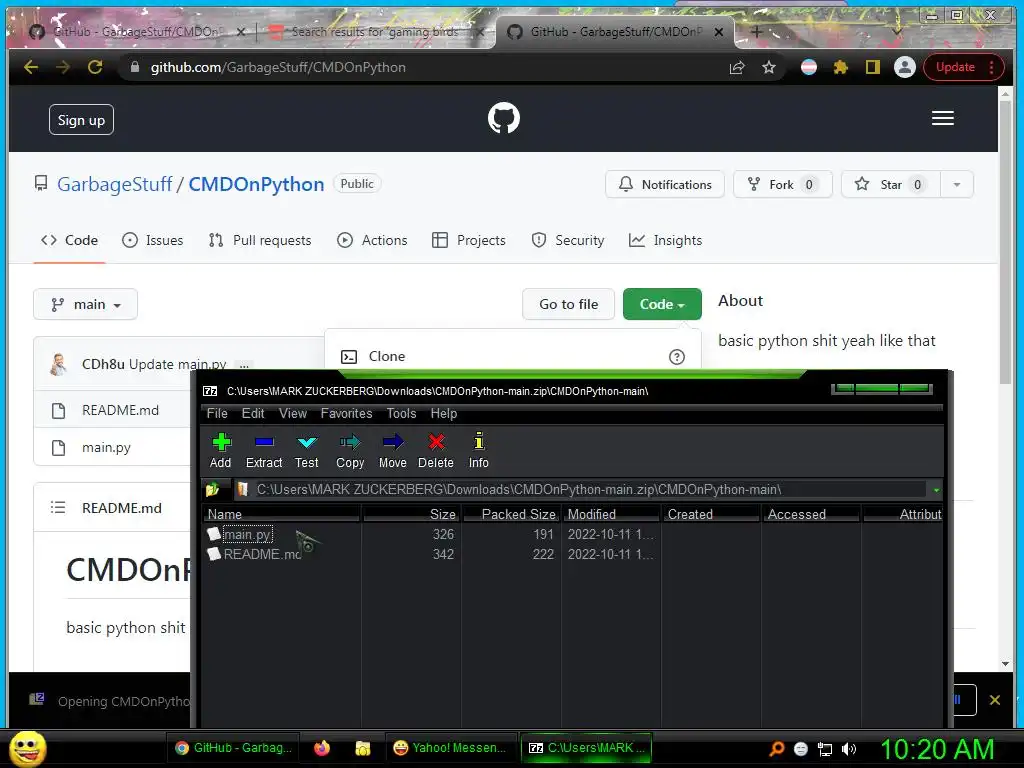Select main.py in the 7-Zip list

coord(248,534)
